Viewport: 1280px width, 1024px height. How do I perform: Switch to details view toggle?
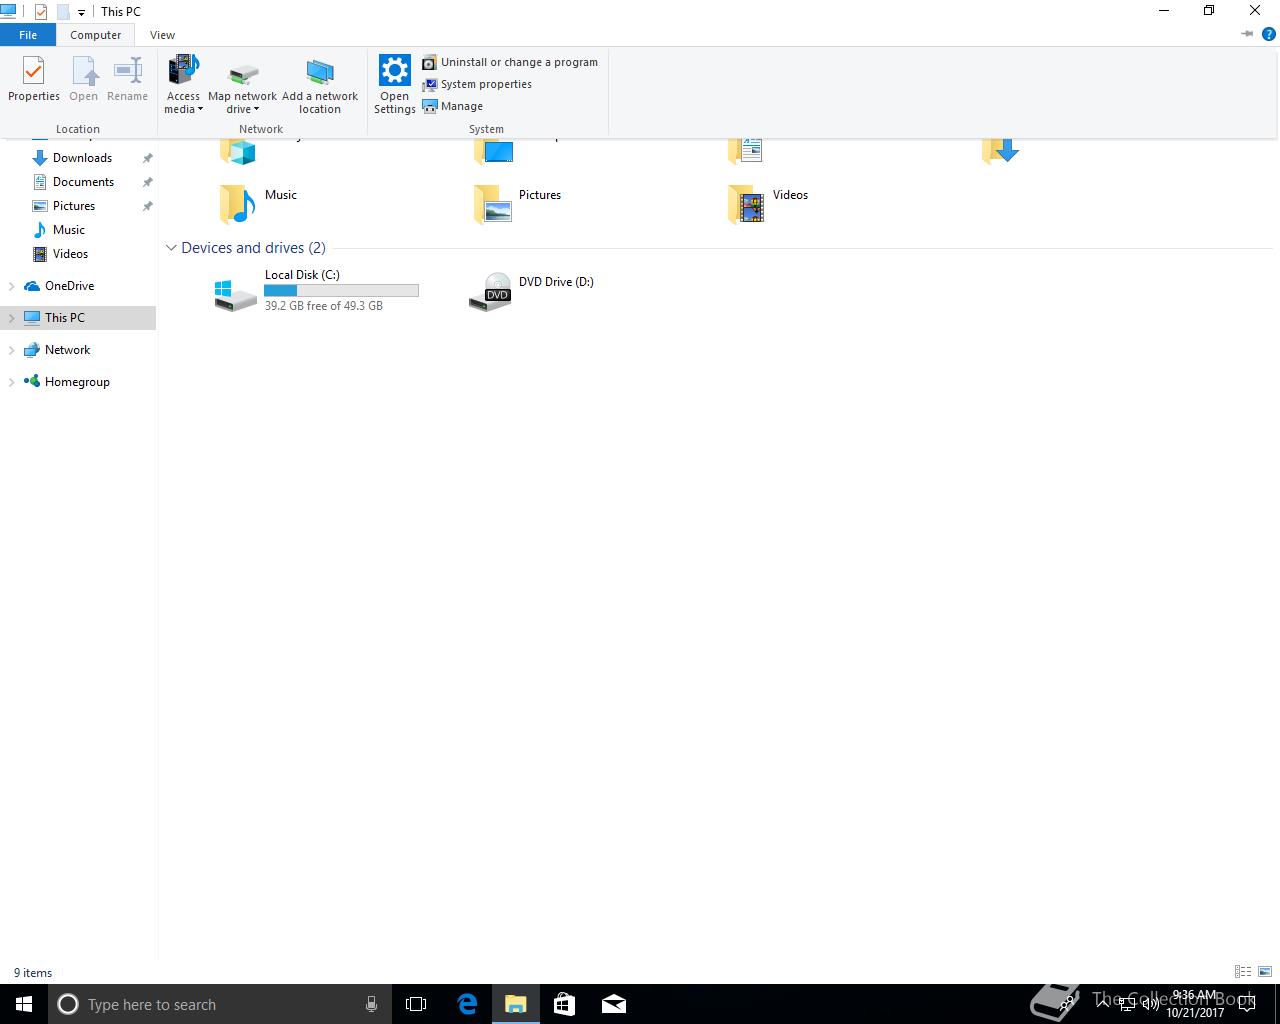(1243, 972)
